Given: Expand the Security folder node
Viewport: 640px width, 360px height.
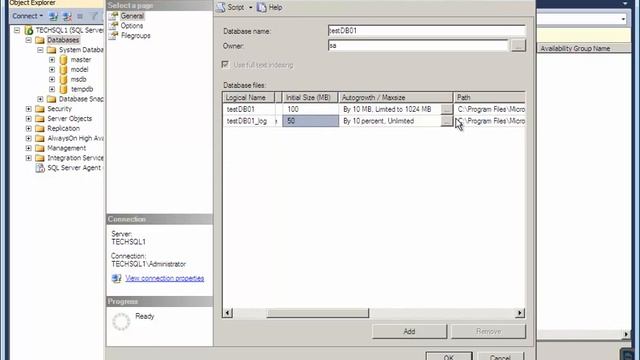Looking at the screenshot, I should pos(29,109).
